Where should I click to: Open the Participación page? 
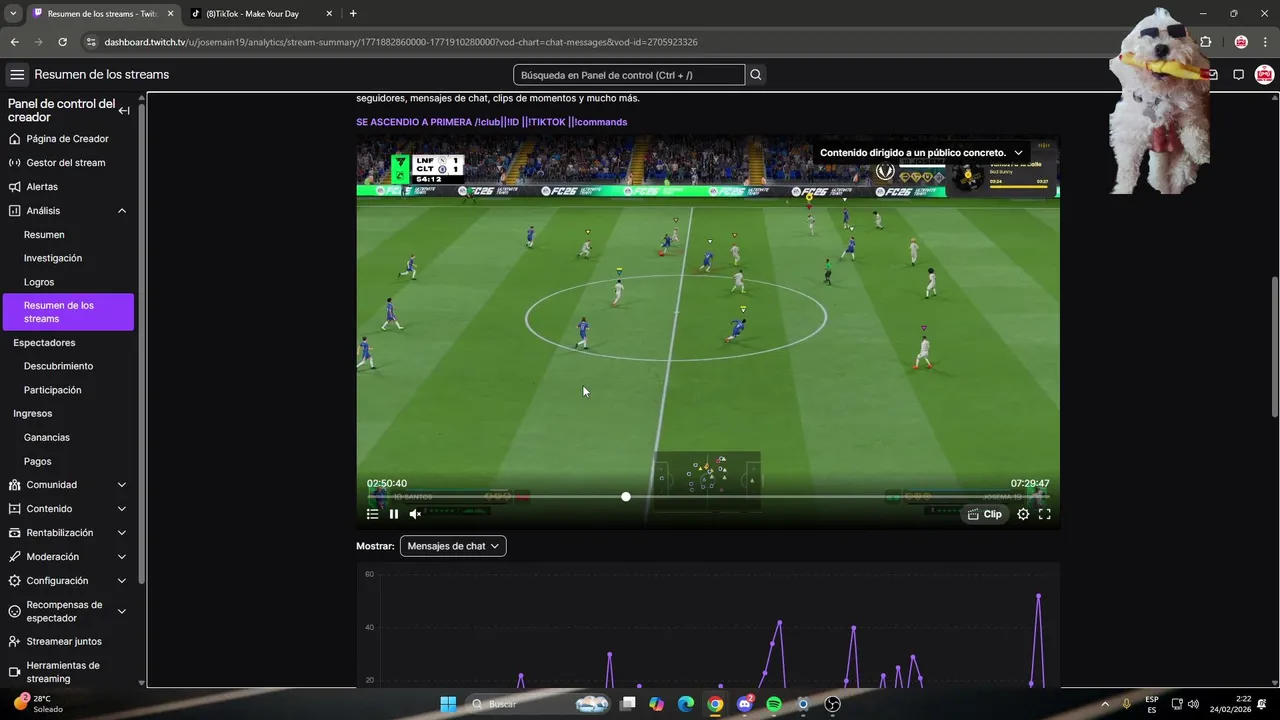pyautogui.click(x=53, y=390)
